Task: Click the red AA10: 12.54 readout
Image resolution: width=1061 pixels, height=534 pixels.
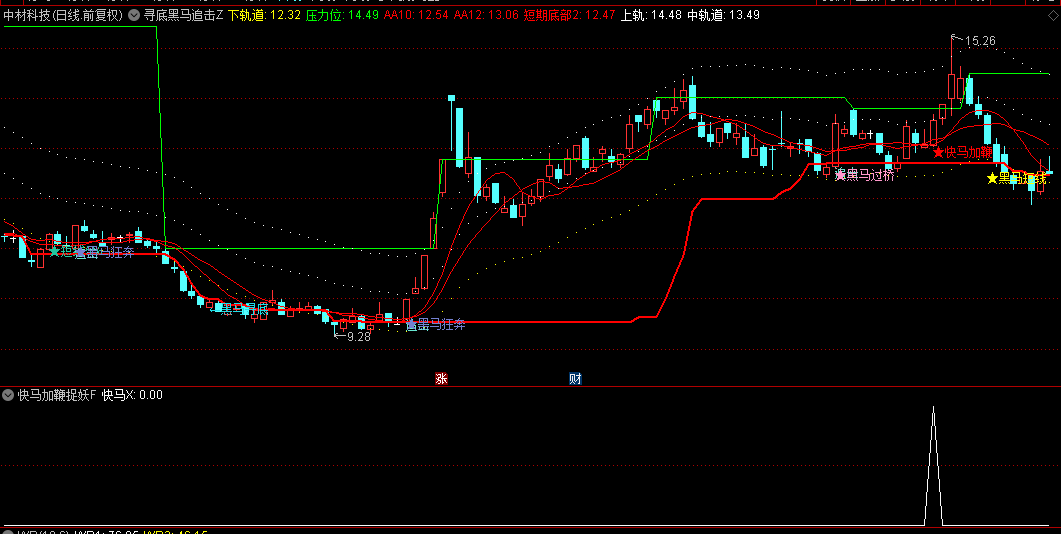Action: point(416,15)
